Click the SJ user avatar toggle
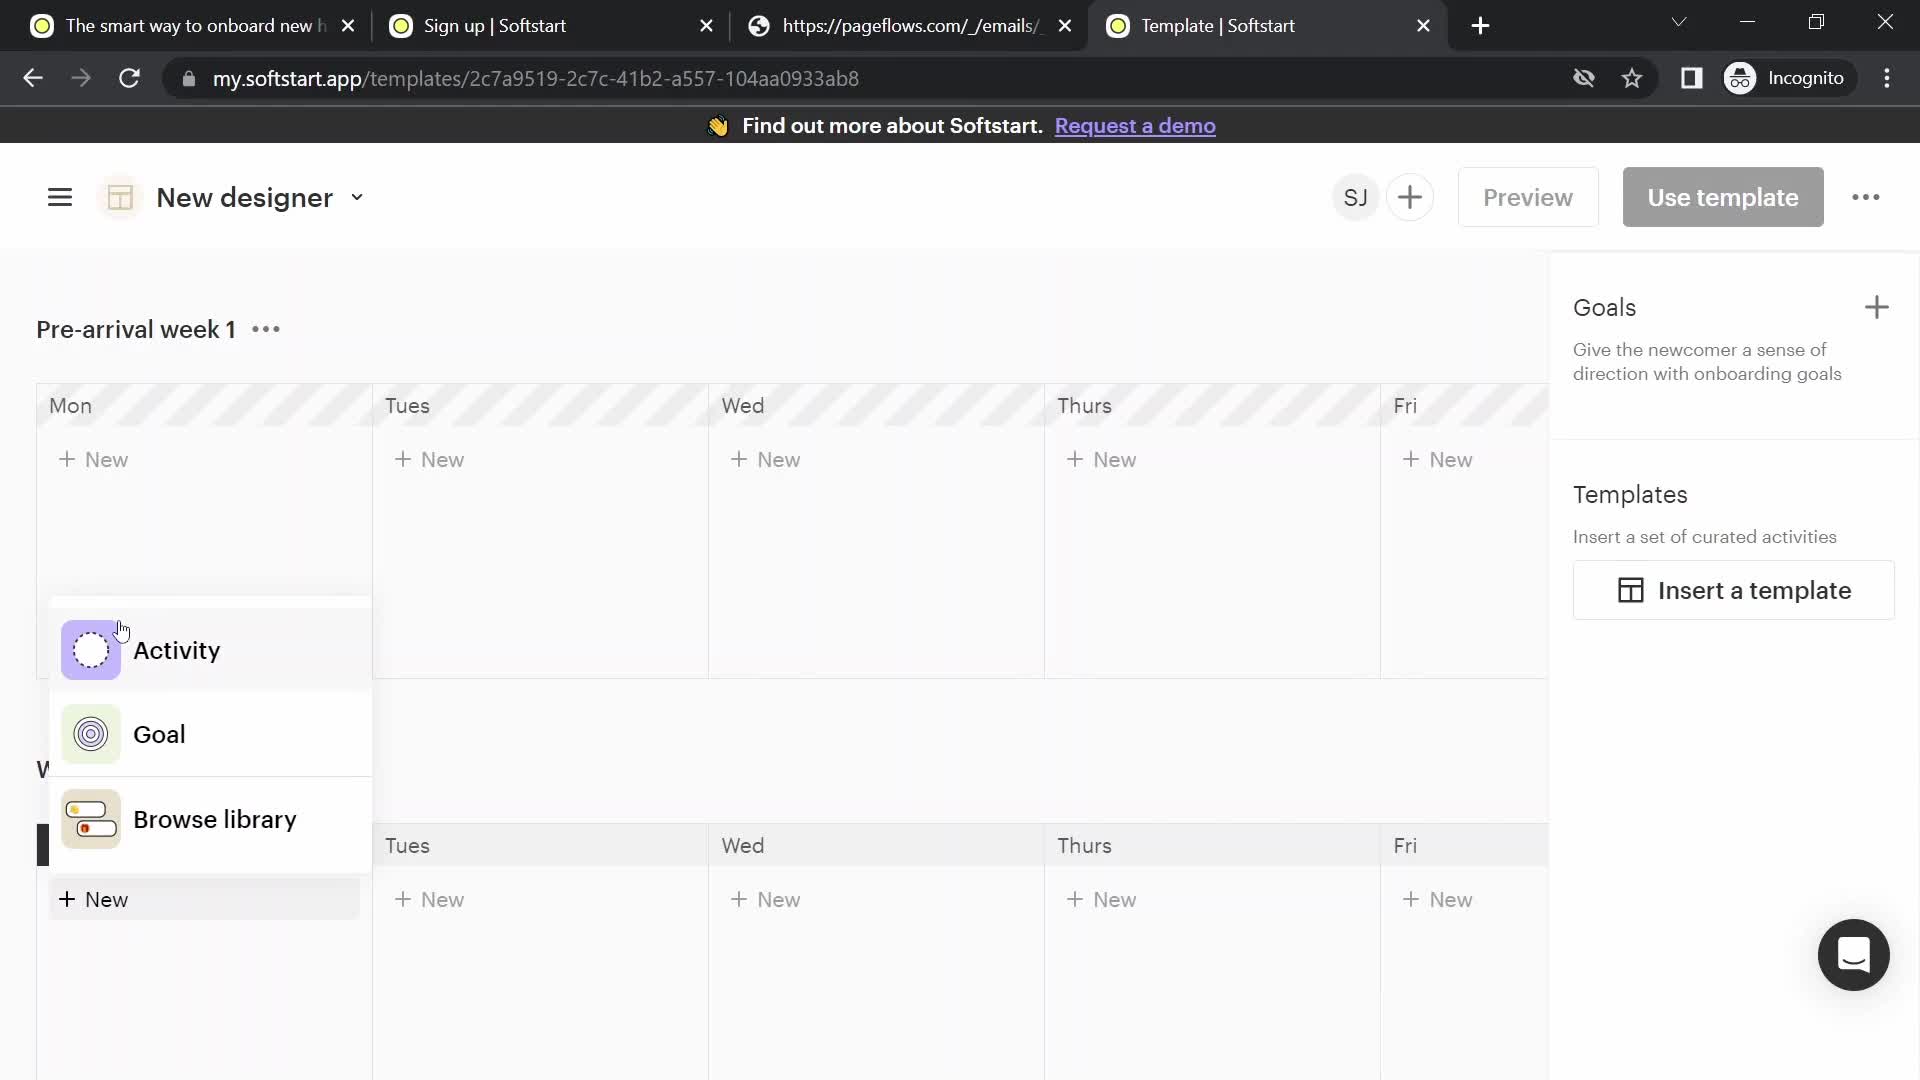 coord(1354,196)
